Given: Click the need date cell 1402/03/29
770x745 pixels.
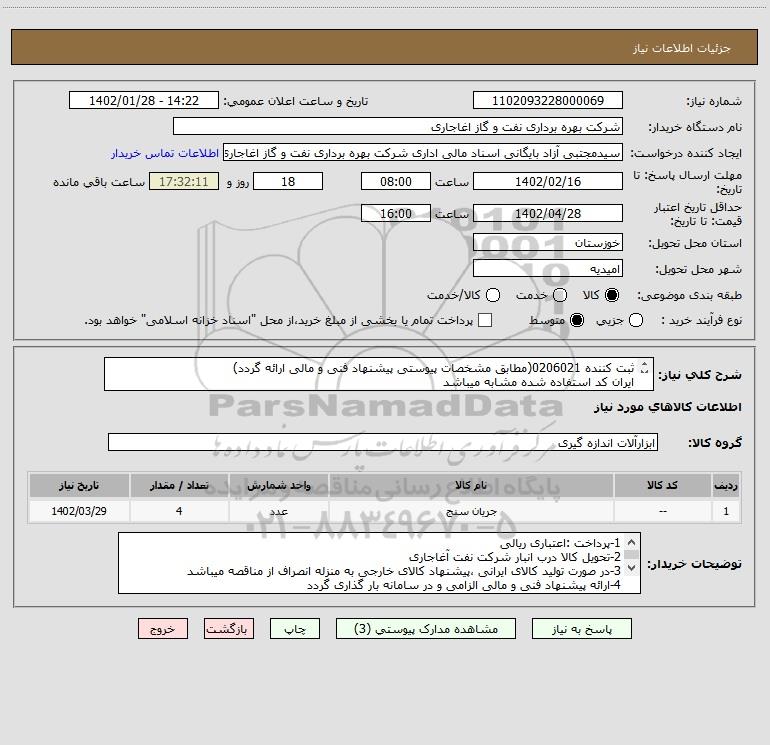Looking at the screenshot, I should (x=79, y=511).
